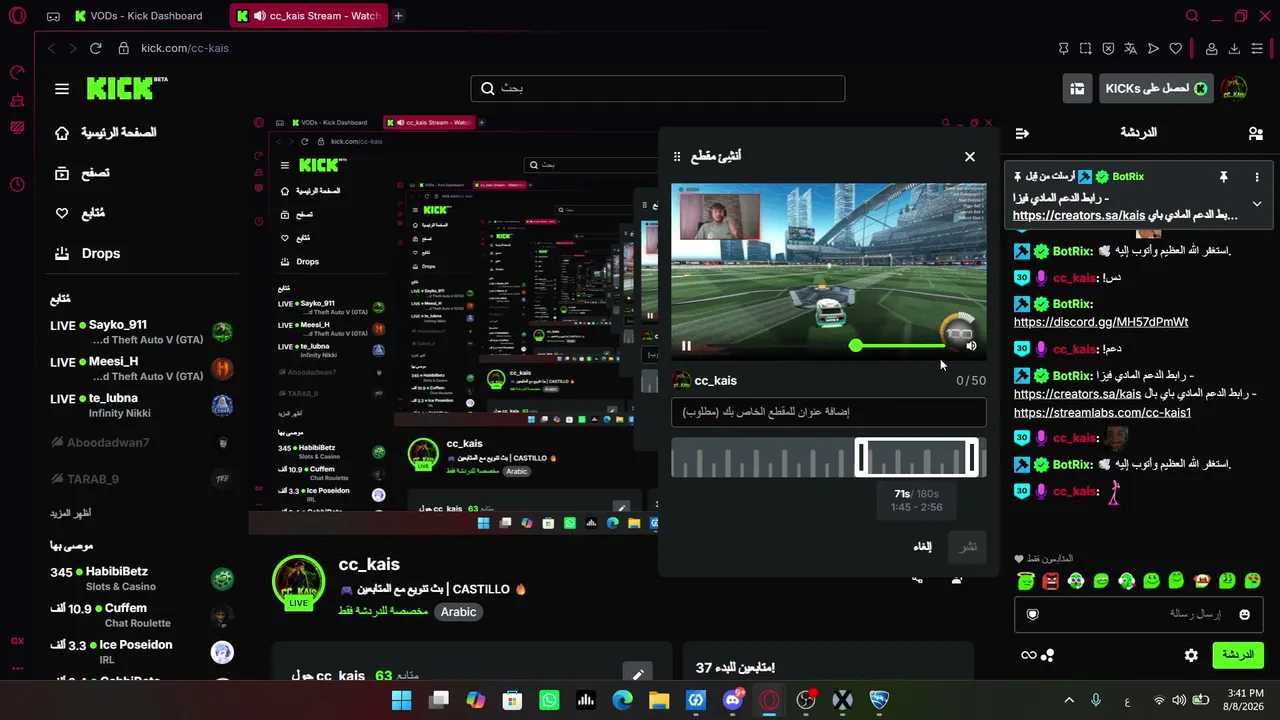Open the cc_kais profile avatar menu

[1234, 89]
